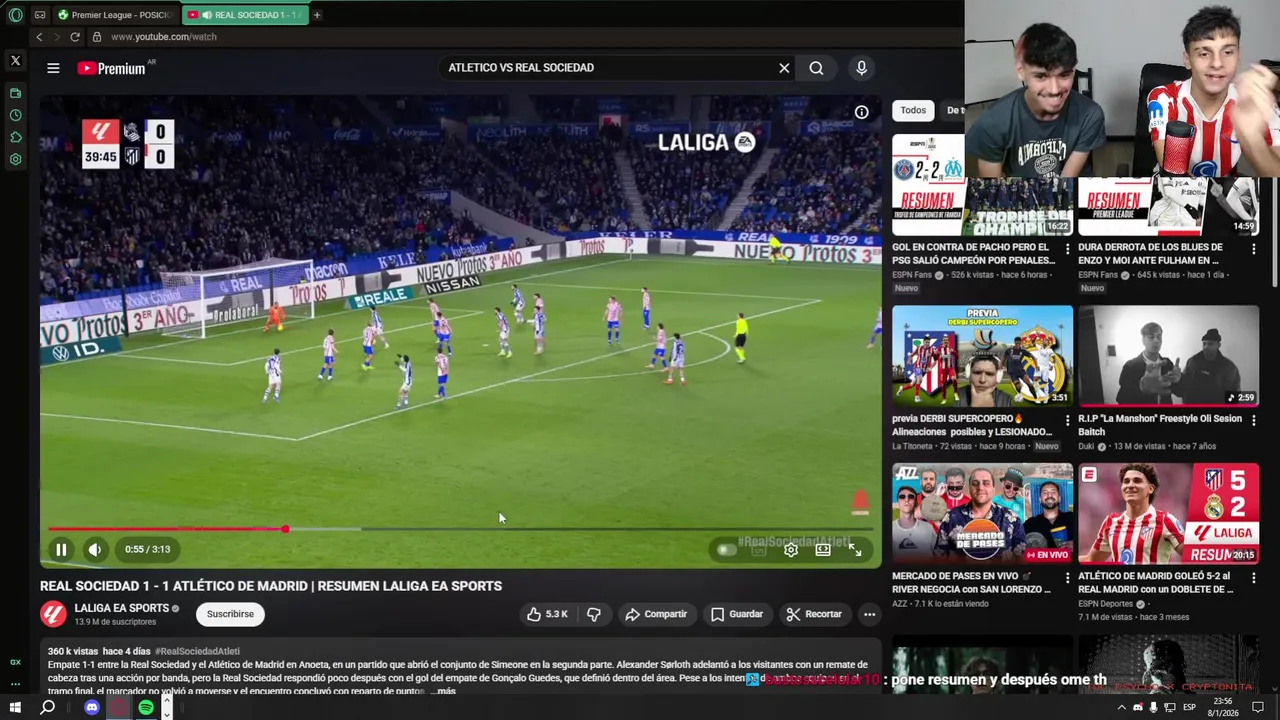The width and height of the screenshot is (1280, 720).
Task: Switch to theater mode
Action: click(x=823, y=549)
